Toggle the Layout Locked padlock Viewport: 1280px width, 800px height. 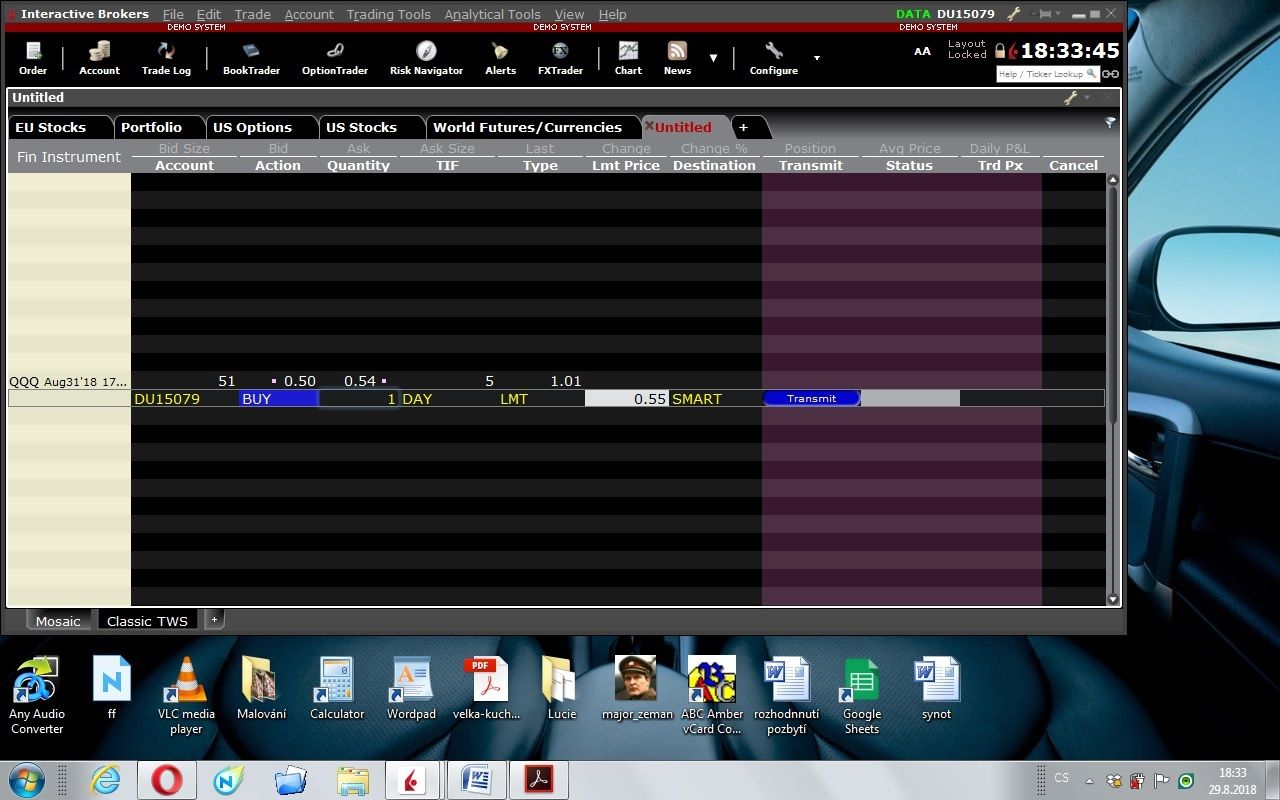pyautogui.click(x=1000, y=50)
